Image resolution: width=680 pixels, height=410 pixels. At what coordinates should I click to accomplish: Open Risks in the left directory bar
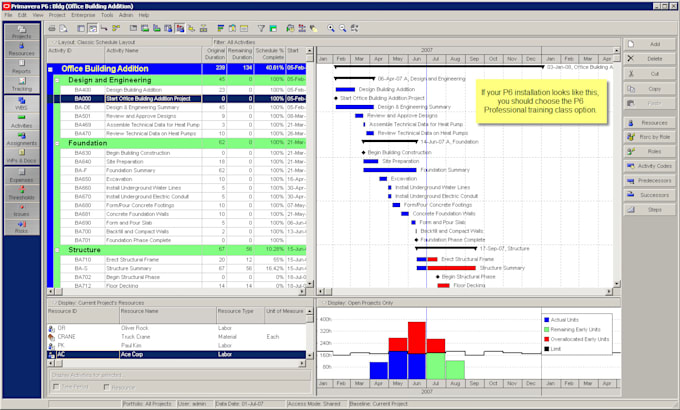click(x=22, y=227)
